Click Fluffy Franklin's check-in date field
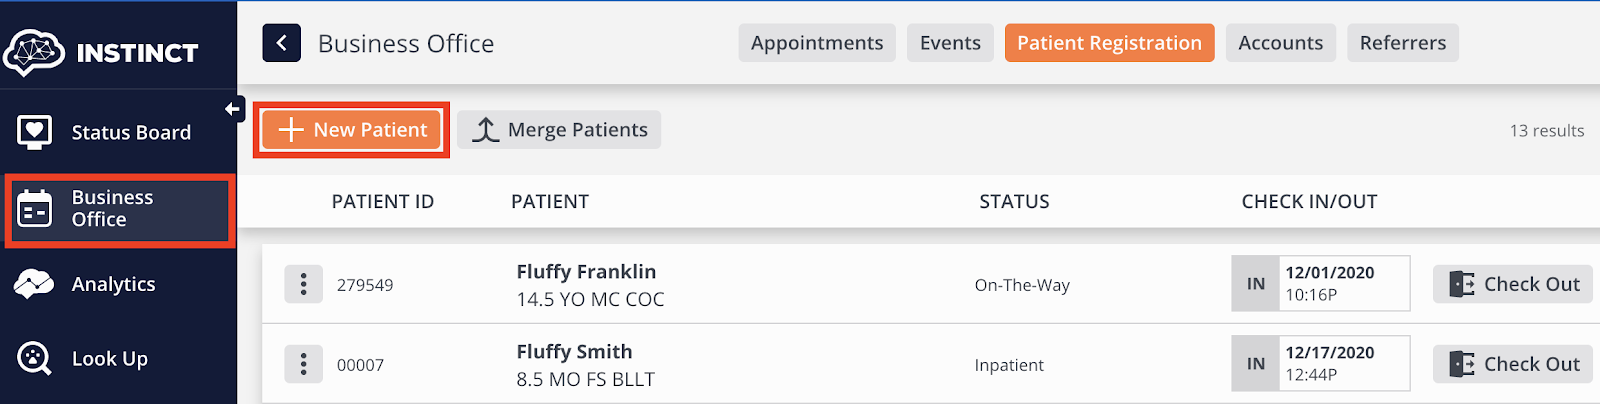The width and height of the screenshot is (1600, 404). click(1343, 284)
